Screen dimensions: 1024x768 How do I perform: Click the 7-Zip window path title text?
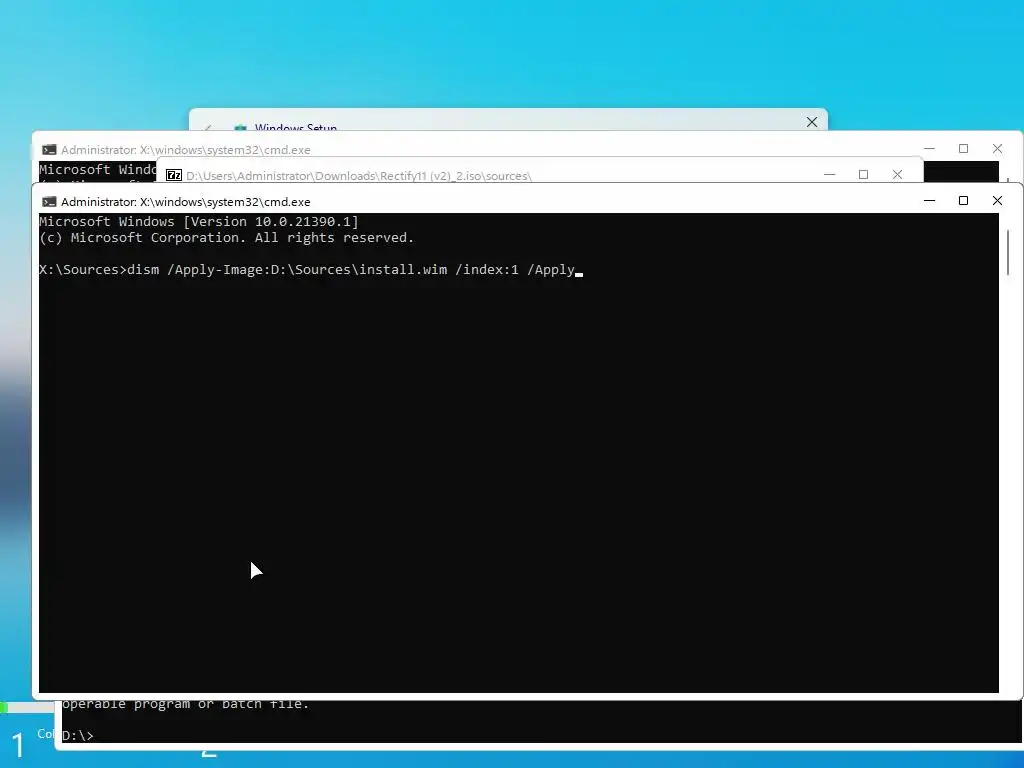tap(359, 176)
